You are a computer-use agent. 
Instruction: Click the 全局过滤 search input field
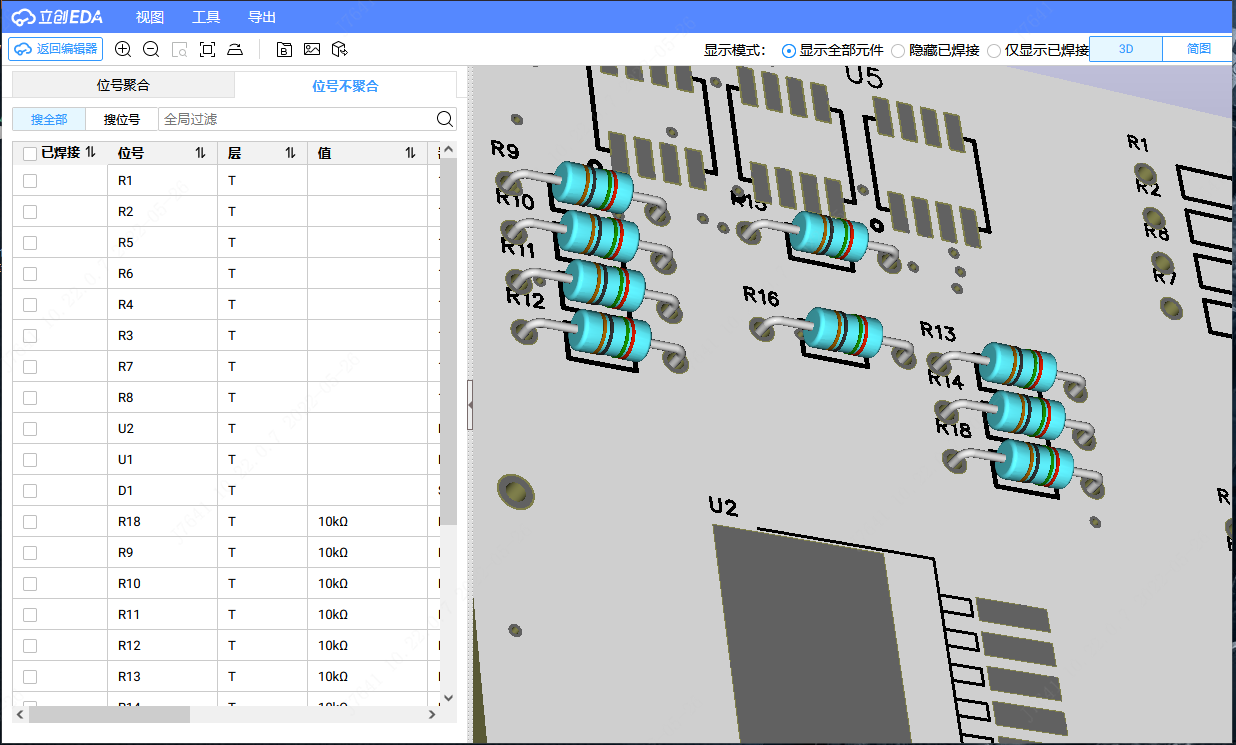[296, 120]
